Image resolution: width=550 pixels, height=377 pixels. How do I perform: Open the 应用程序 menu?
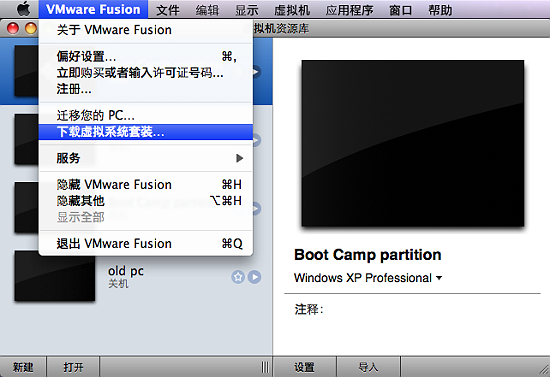349,10
